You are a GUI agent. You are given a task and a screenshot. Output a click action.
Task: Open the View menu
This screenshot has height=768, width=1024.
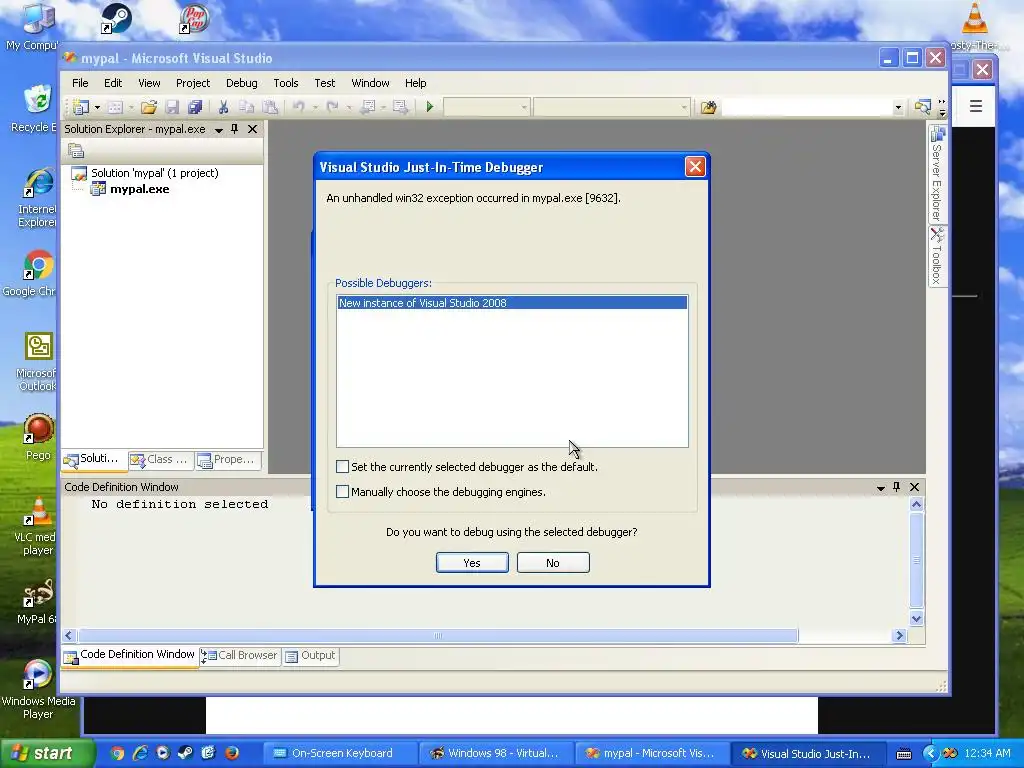[149, 83]
